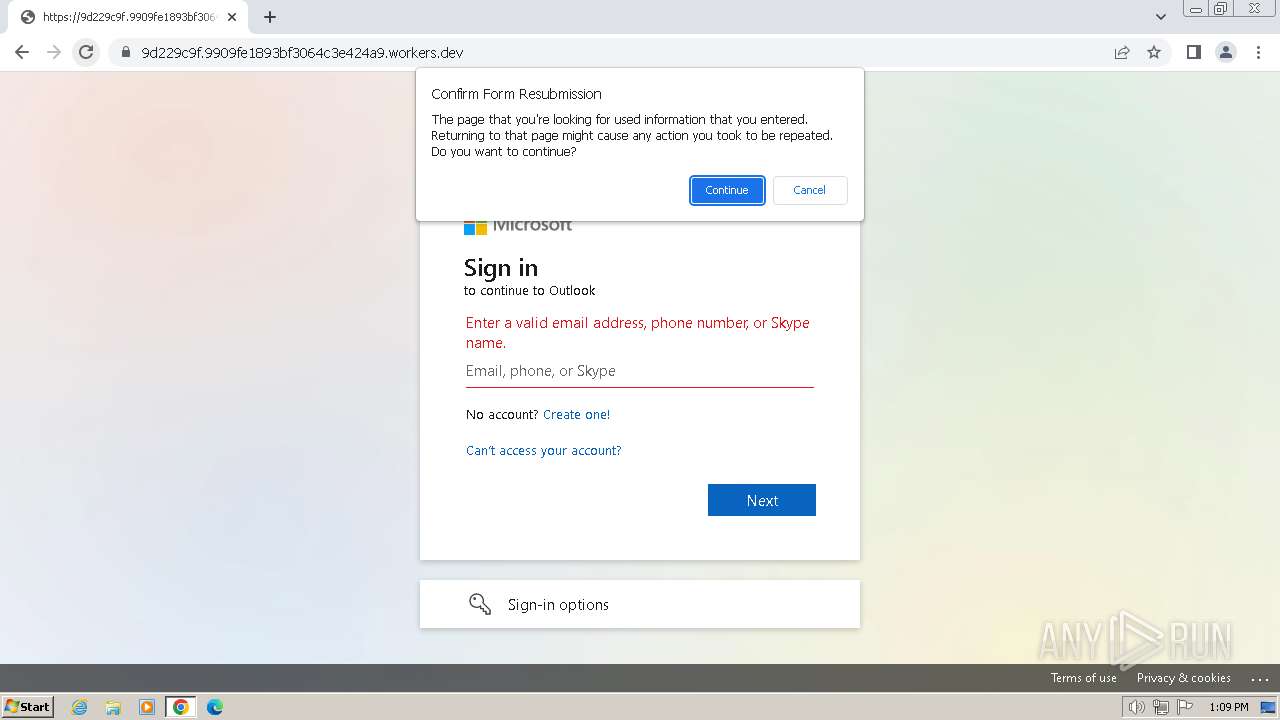Screen dimensions: 1280x720
Task: Click the taskbar clock showing 1:09 PM
Action: tap(1229, 707)
